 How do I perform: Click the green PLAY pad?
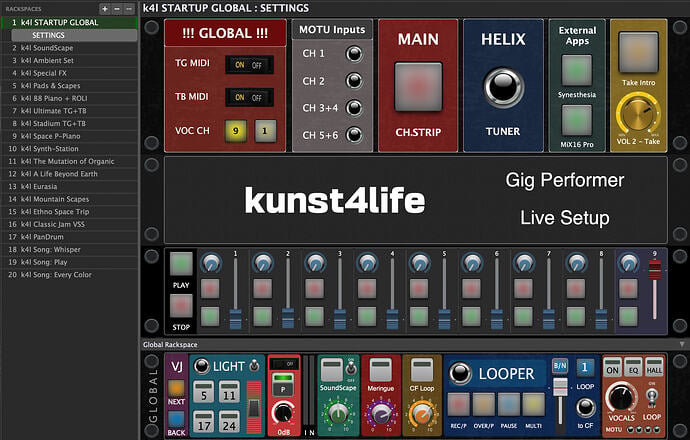click(181, 264)
